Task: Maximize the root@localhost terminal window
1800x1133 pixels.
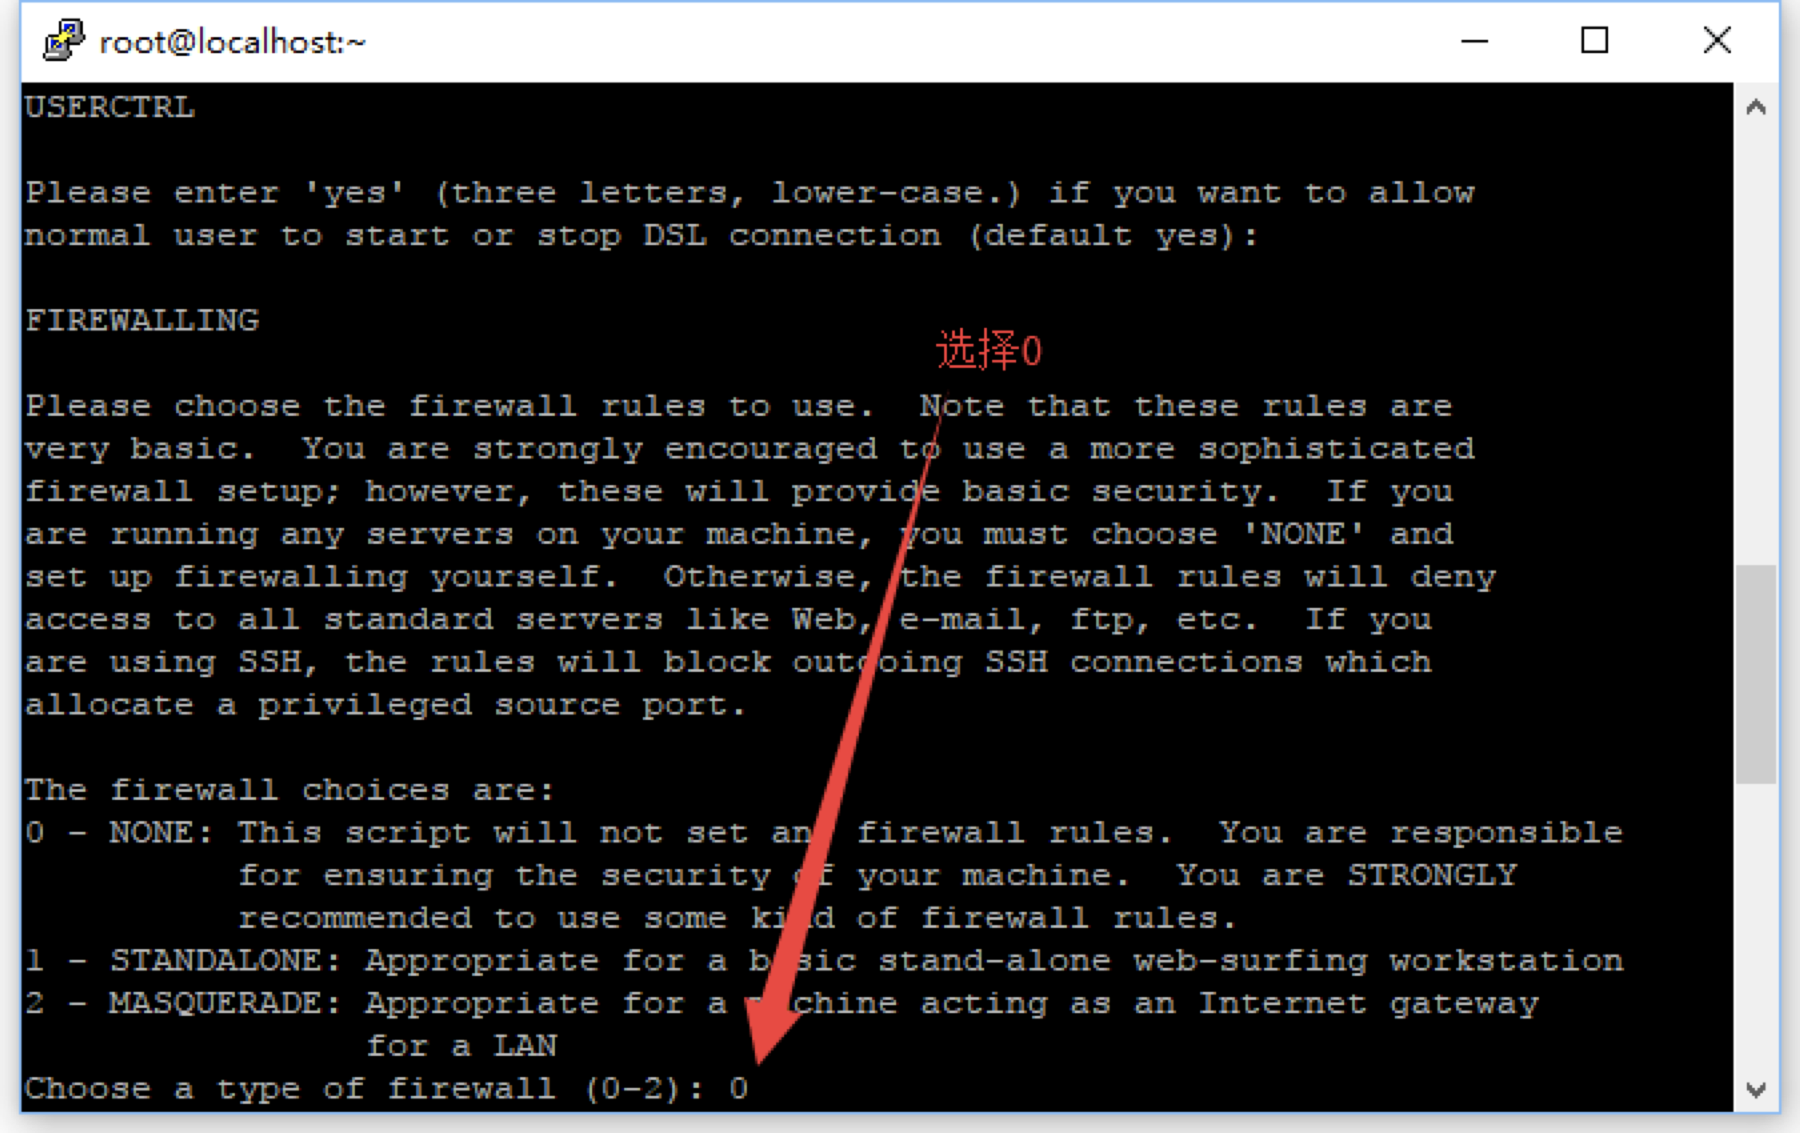Action: click(x=1594, y=41)
